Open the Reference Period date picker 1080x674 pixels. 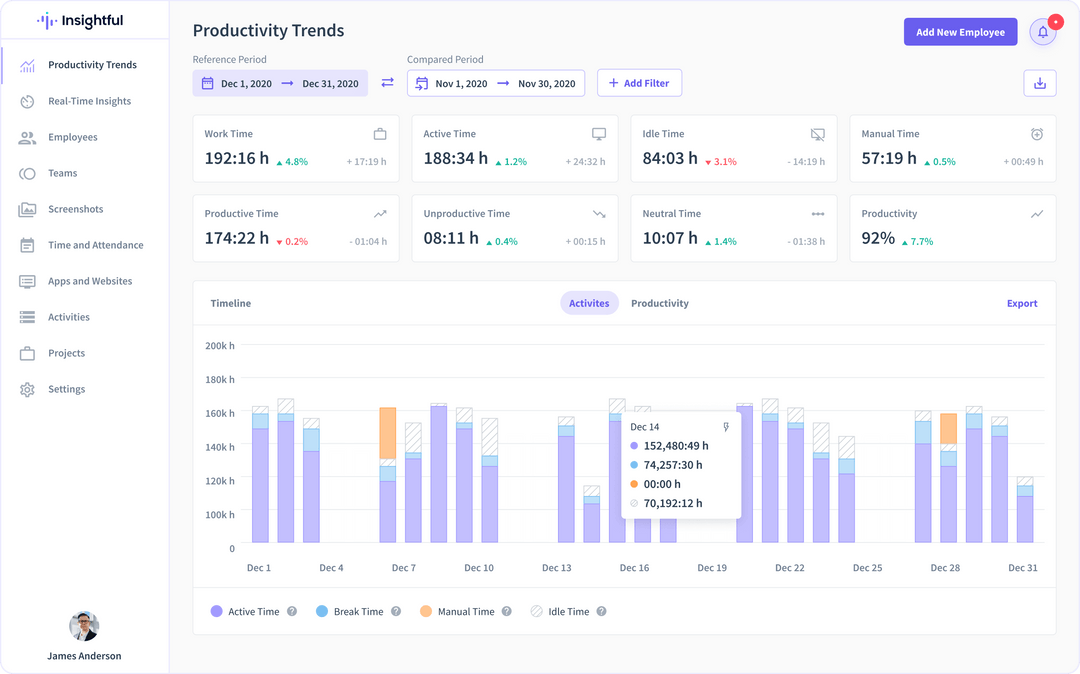click(x=280, y=83)
